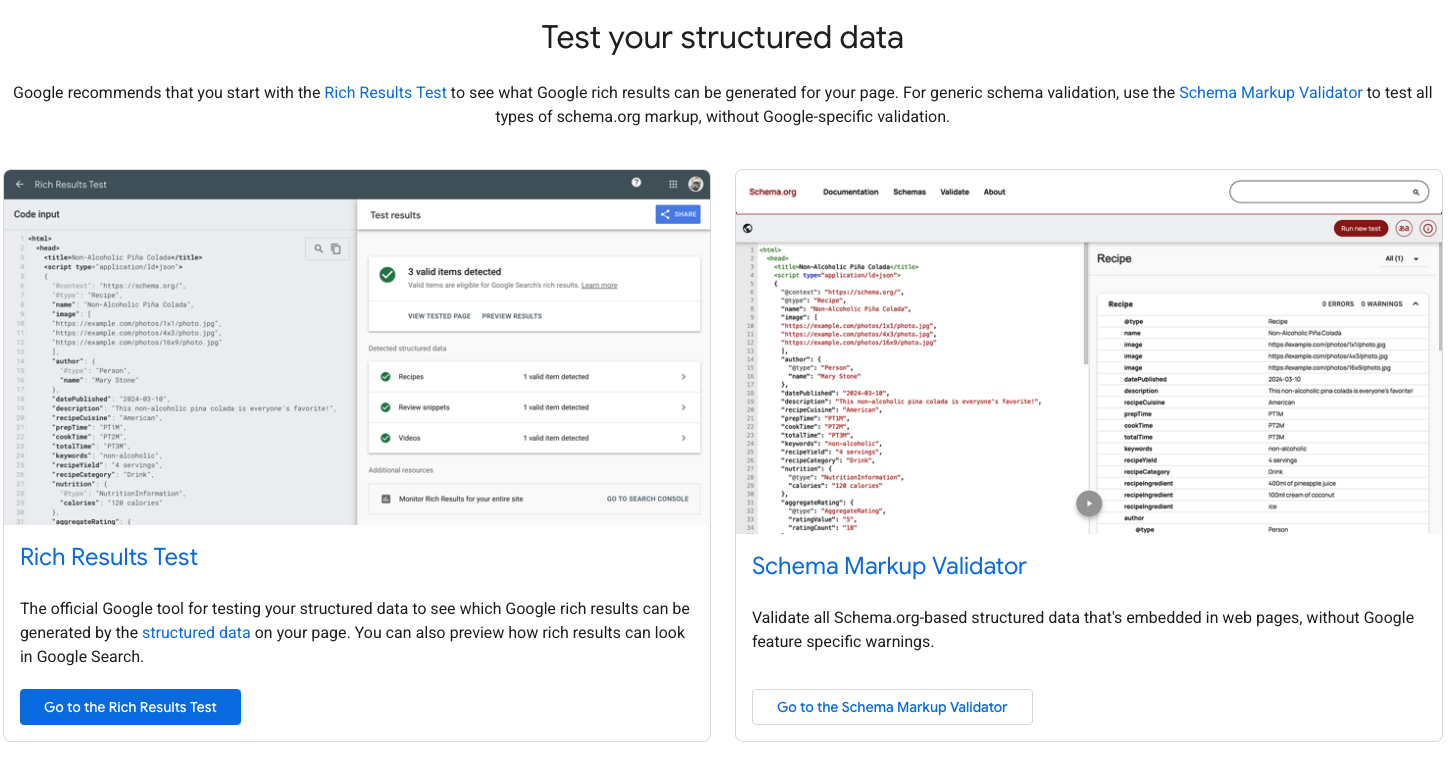Click the language switch icon
The height and width of the screenshot is (766, 1450).
pos(1404,229)
